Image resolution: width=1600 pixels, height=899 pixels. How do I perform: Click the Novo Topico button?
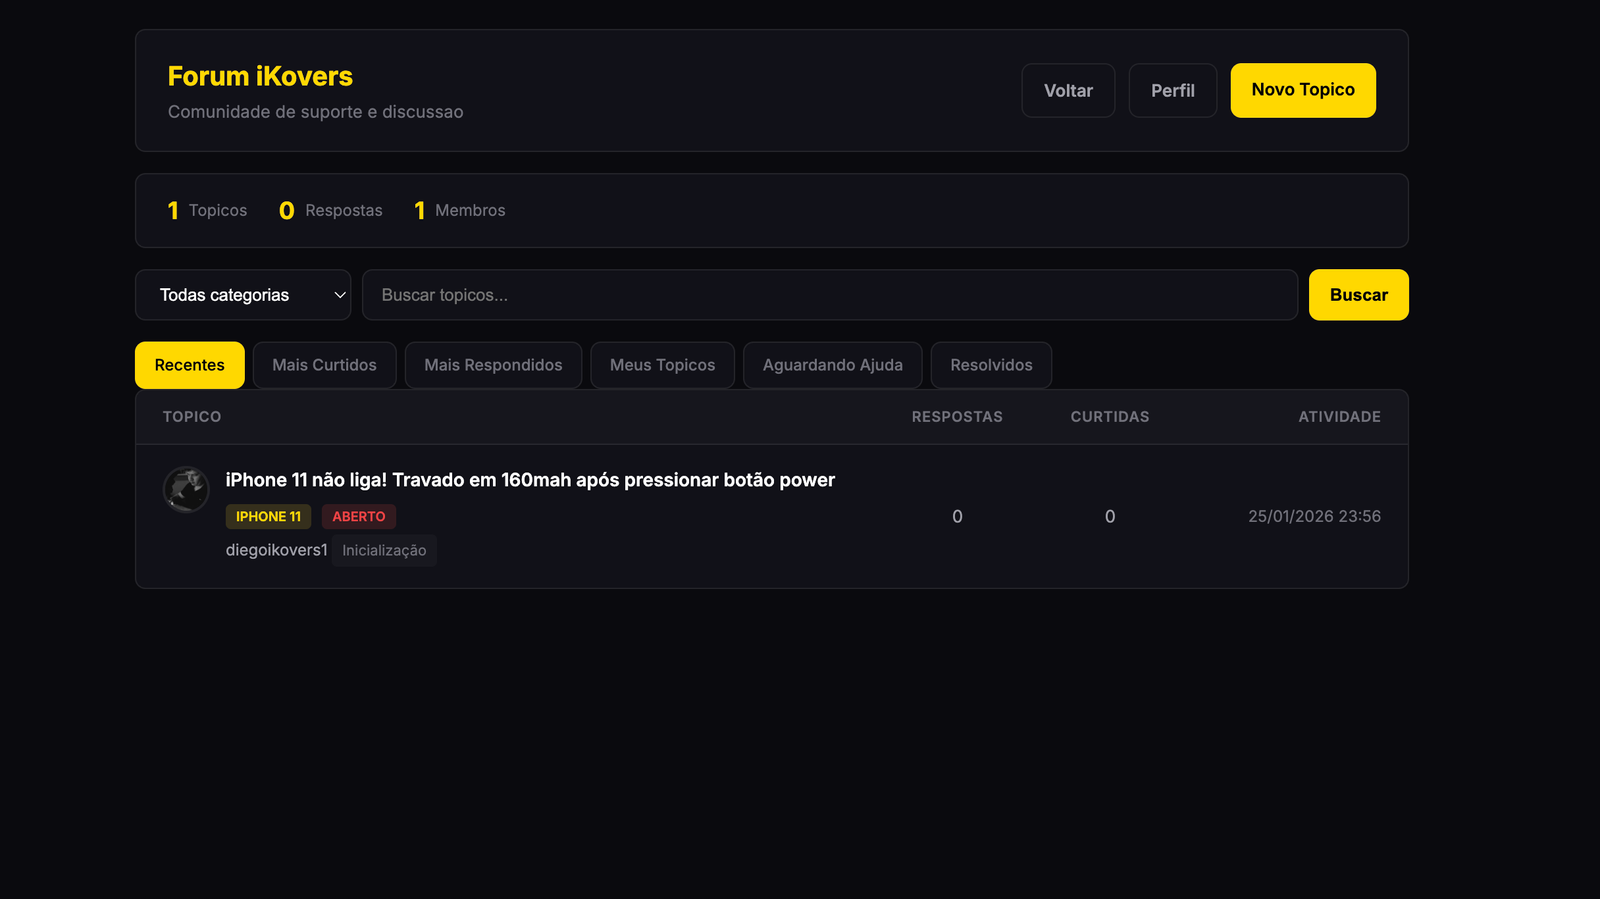coord(1303,90)
